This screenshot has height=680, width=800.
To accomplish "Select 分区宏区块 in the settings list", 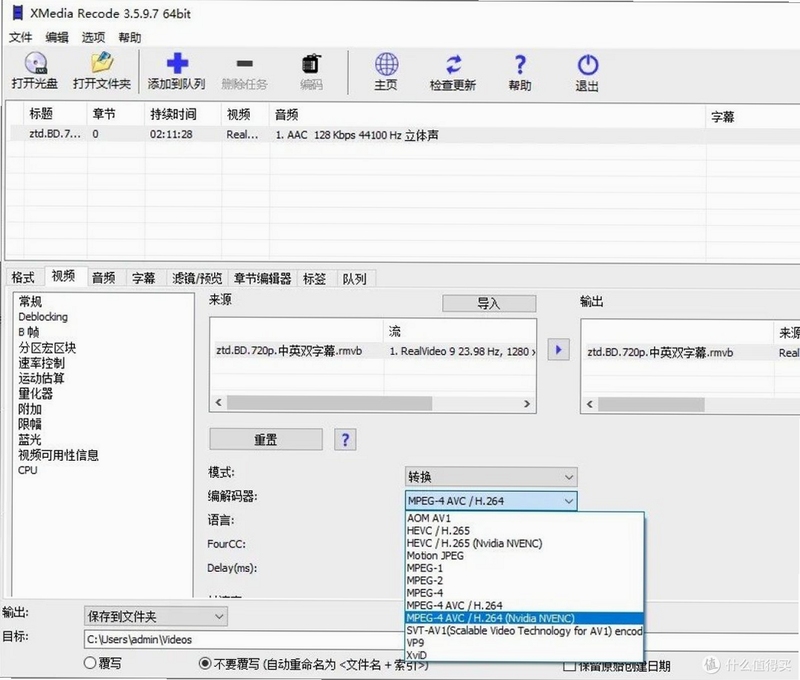I will 47,347.
